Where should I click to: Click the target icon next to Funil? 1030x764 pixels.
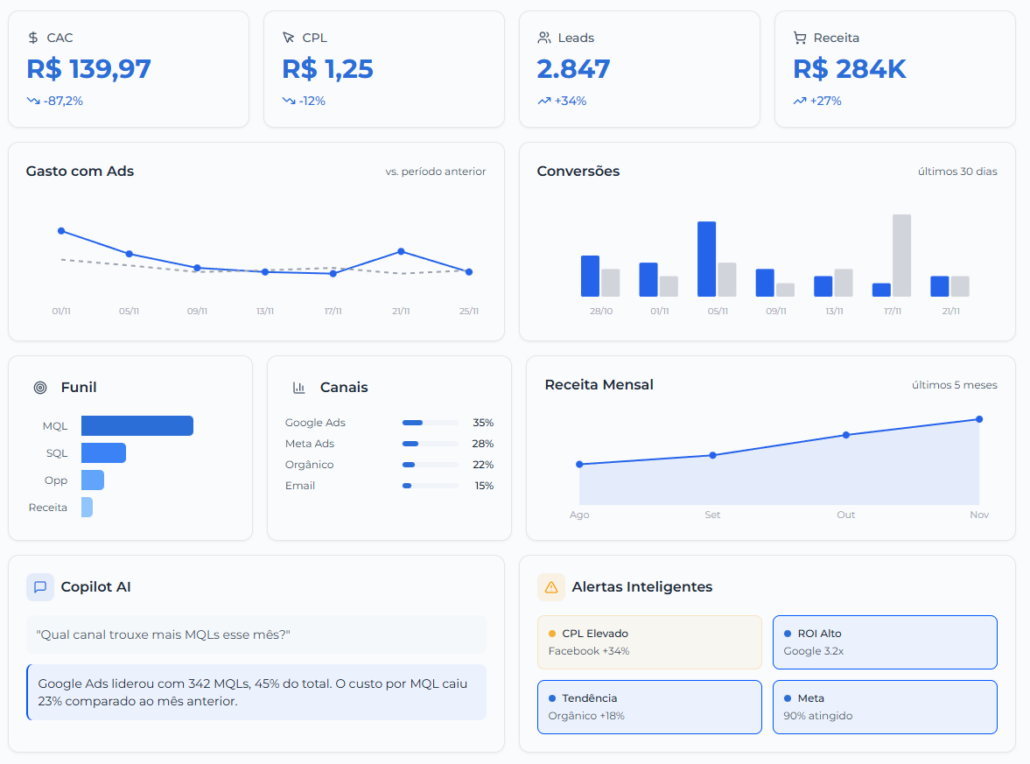coord(40,387)
